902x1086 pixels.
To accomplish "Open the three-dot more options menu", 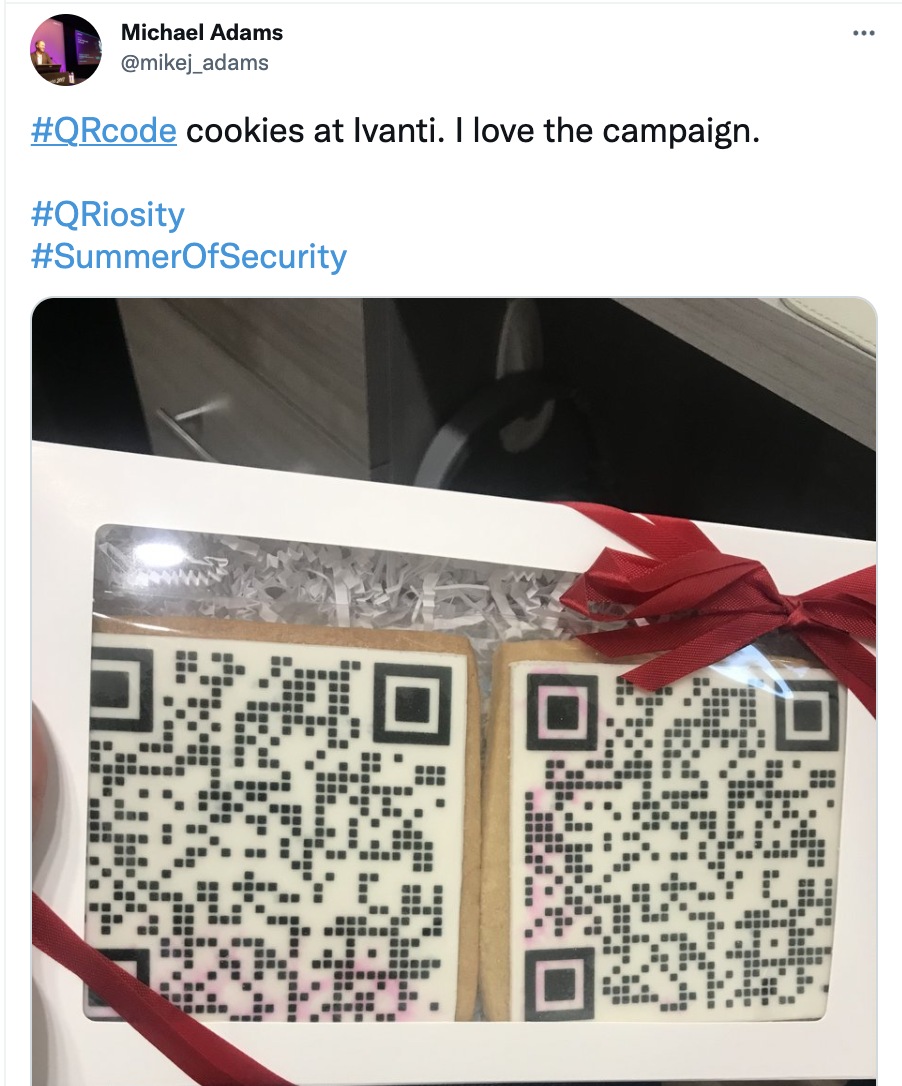I will pos(863,33).
